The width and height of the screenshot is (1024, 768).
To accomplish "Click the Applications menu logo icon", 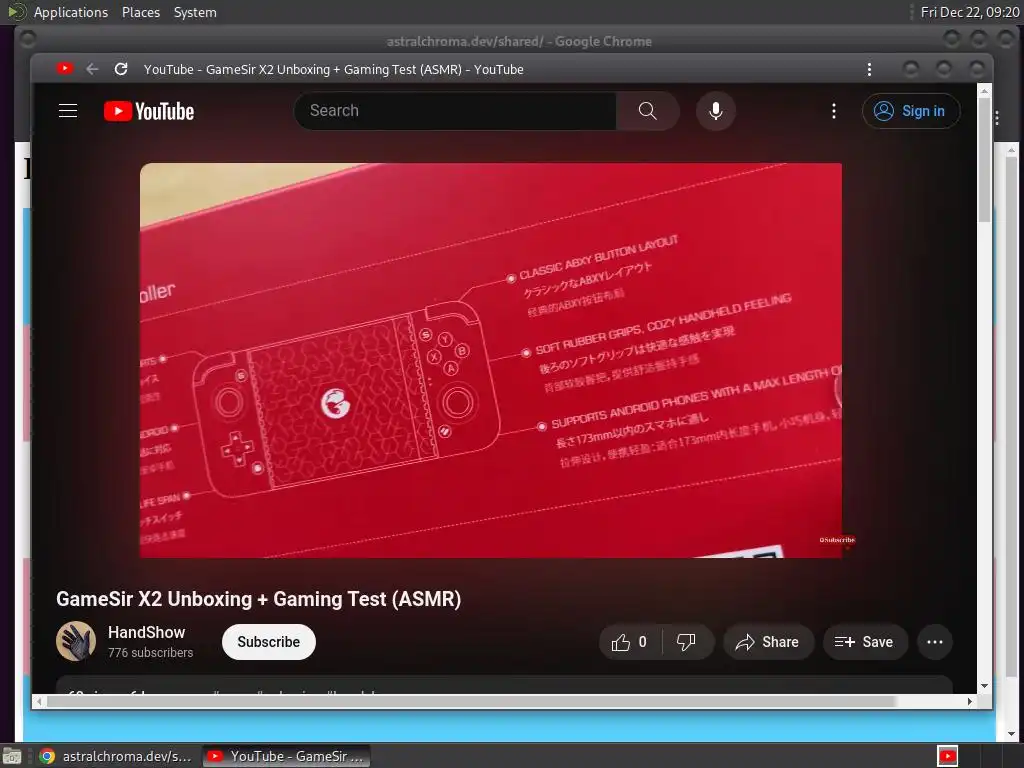I will pyautogui.click(x=17, y=12).
